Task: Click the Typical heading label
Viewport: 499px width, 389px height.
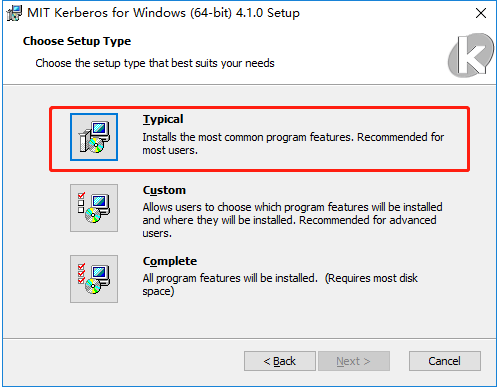Action: [x=163, y=119]
